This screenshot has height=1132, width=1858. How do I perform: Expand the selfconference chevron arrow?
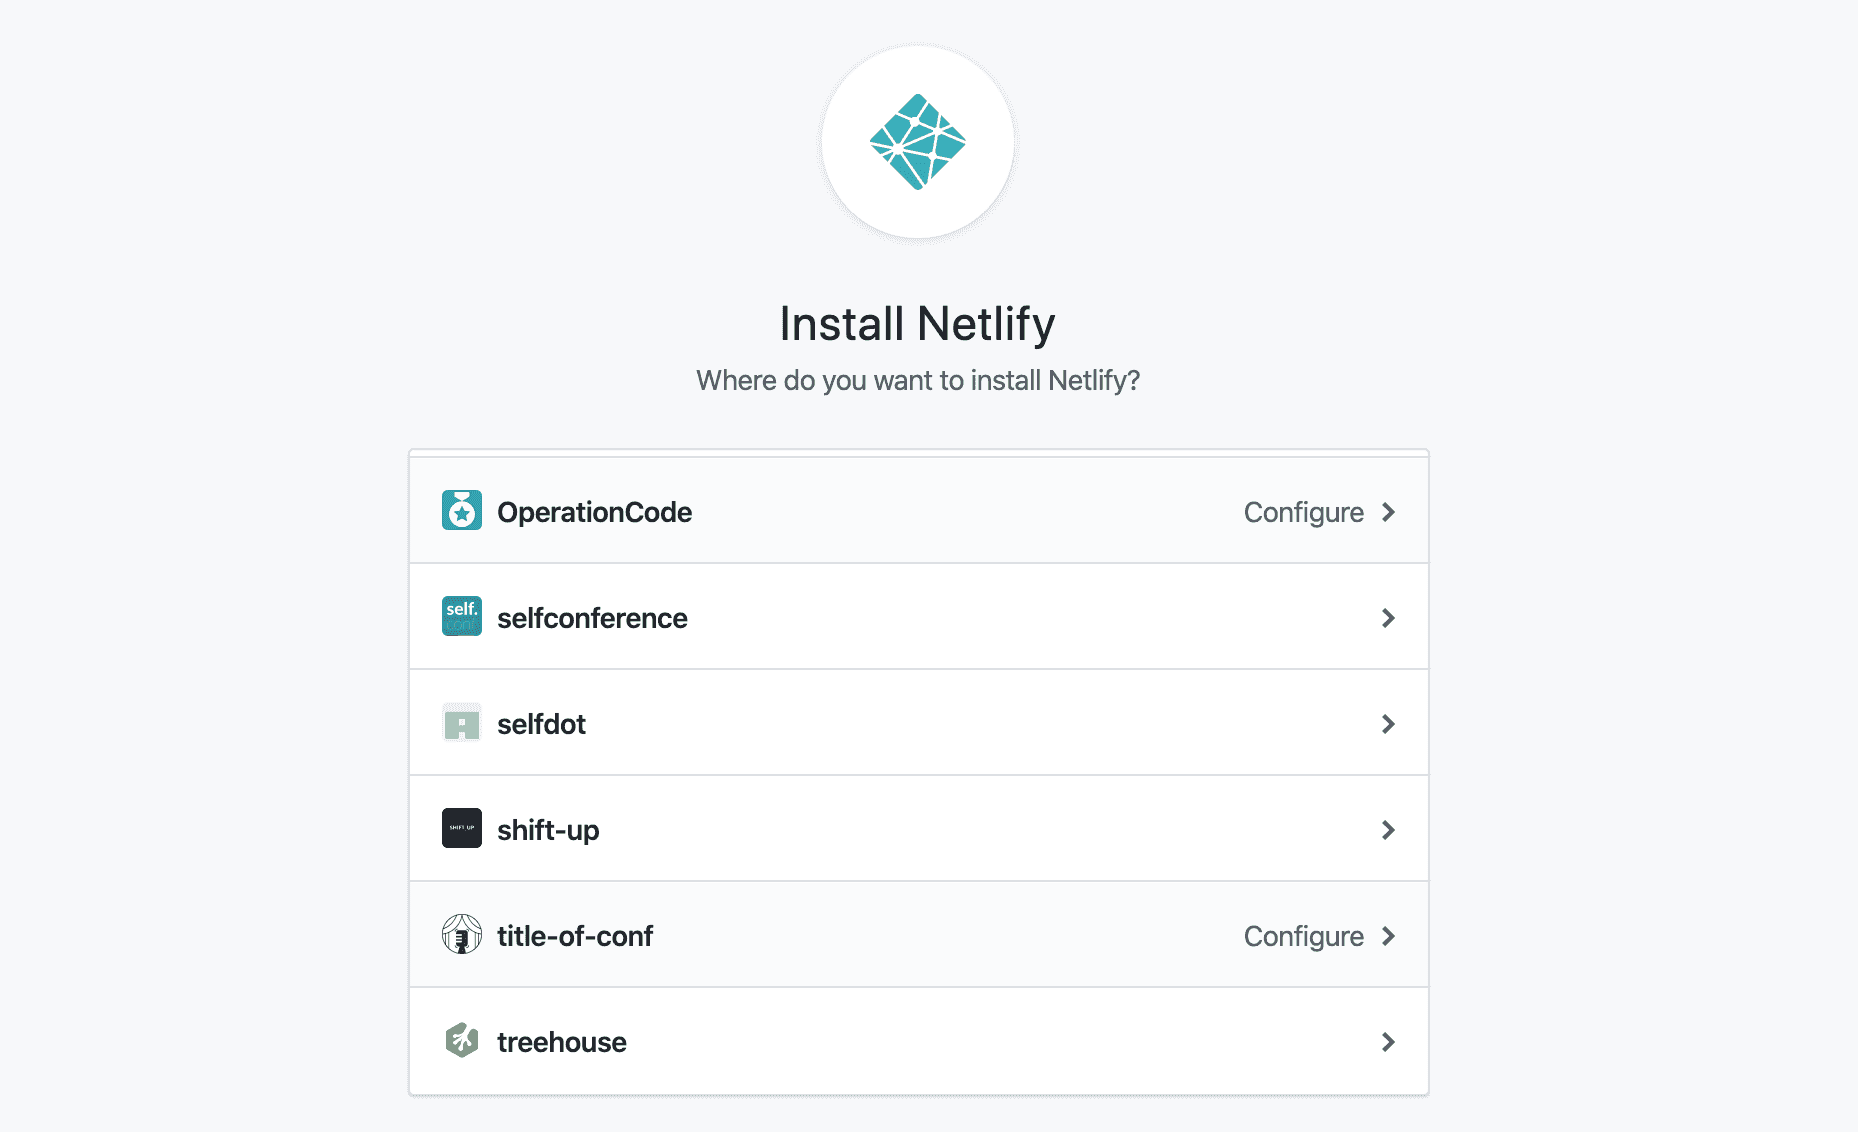(x=1388, y=618)
